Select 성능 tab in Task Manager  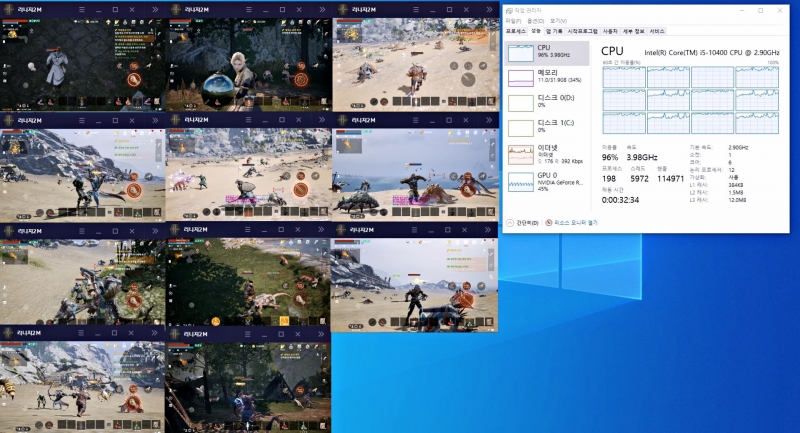[536, 31]
